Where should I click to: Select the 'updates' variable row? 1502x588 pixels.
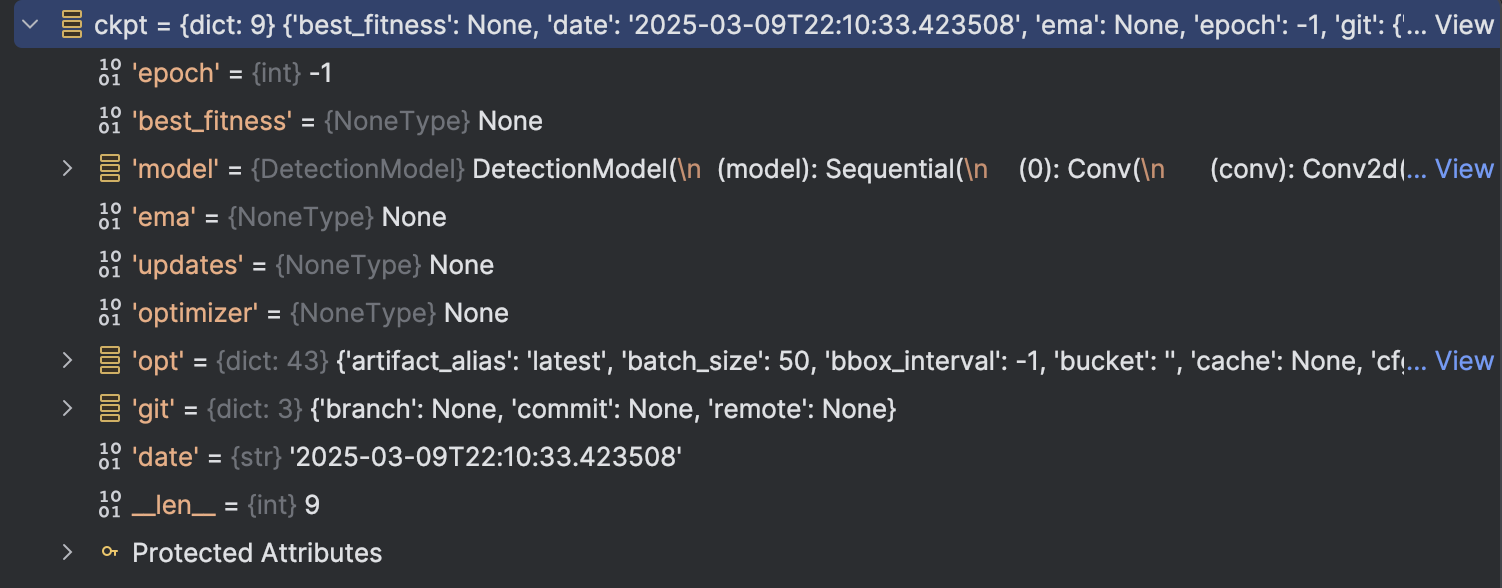[x=312, y=265]
